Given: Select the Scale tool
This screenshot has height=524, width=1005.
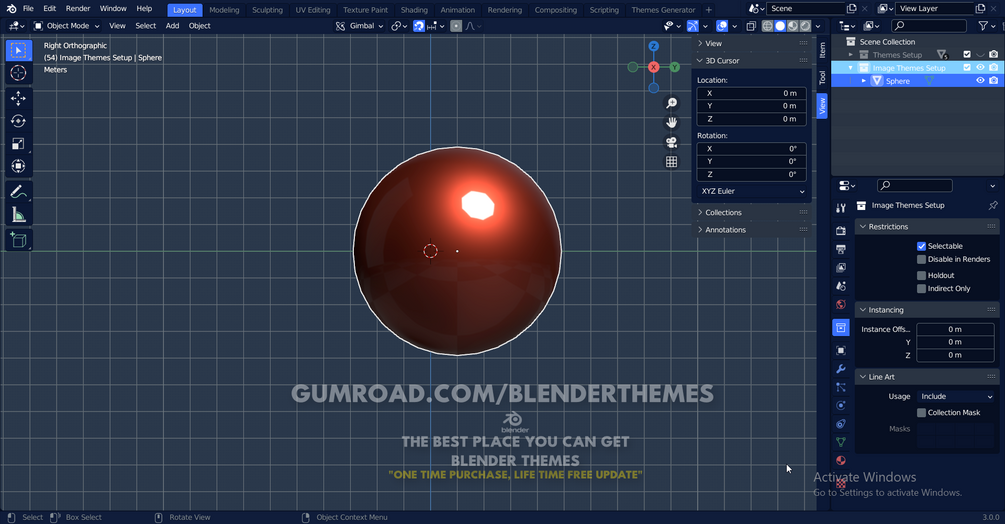Looking at the screenshot, I should tap(19, 143).
